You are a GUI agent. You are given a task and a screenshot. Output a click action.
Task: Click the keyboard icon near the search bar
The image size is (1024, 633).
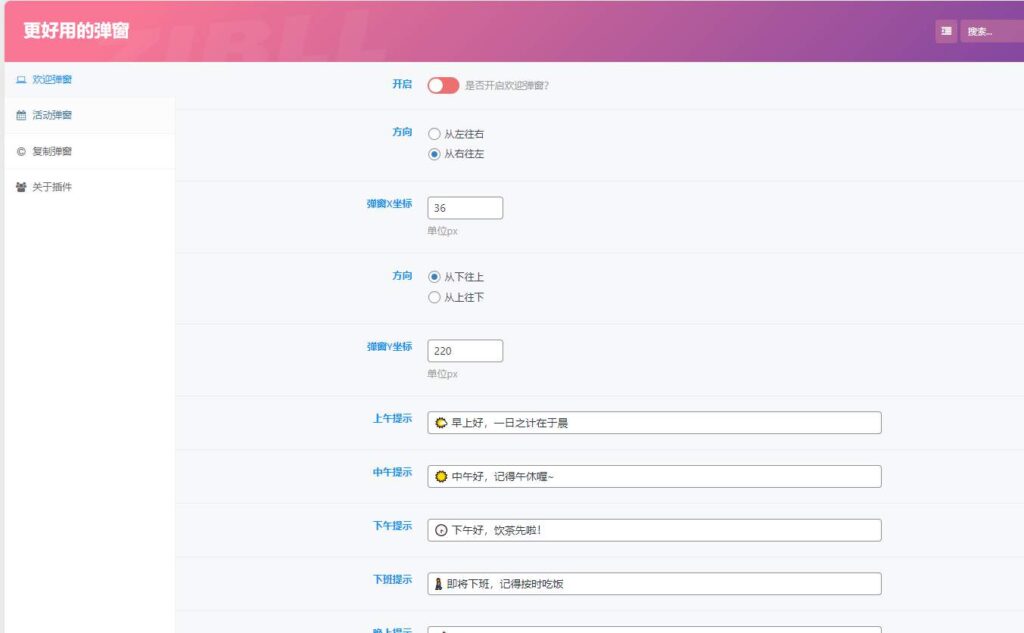click(945, 32)
